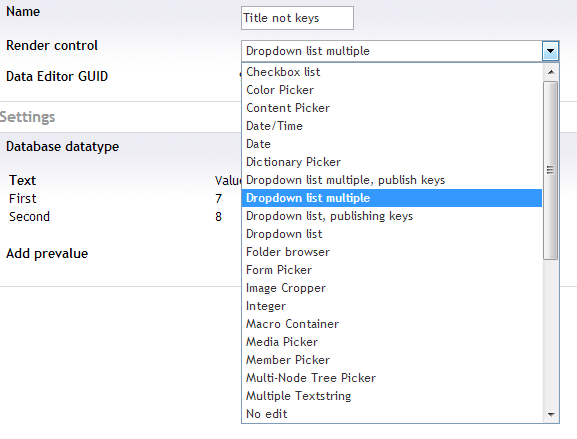This screenshot has height=439, width=577.
Task: Select Checkbox list from the dropdown
Action: pos(392,72)
